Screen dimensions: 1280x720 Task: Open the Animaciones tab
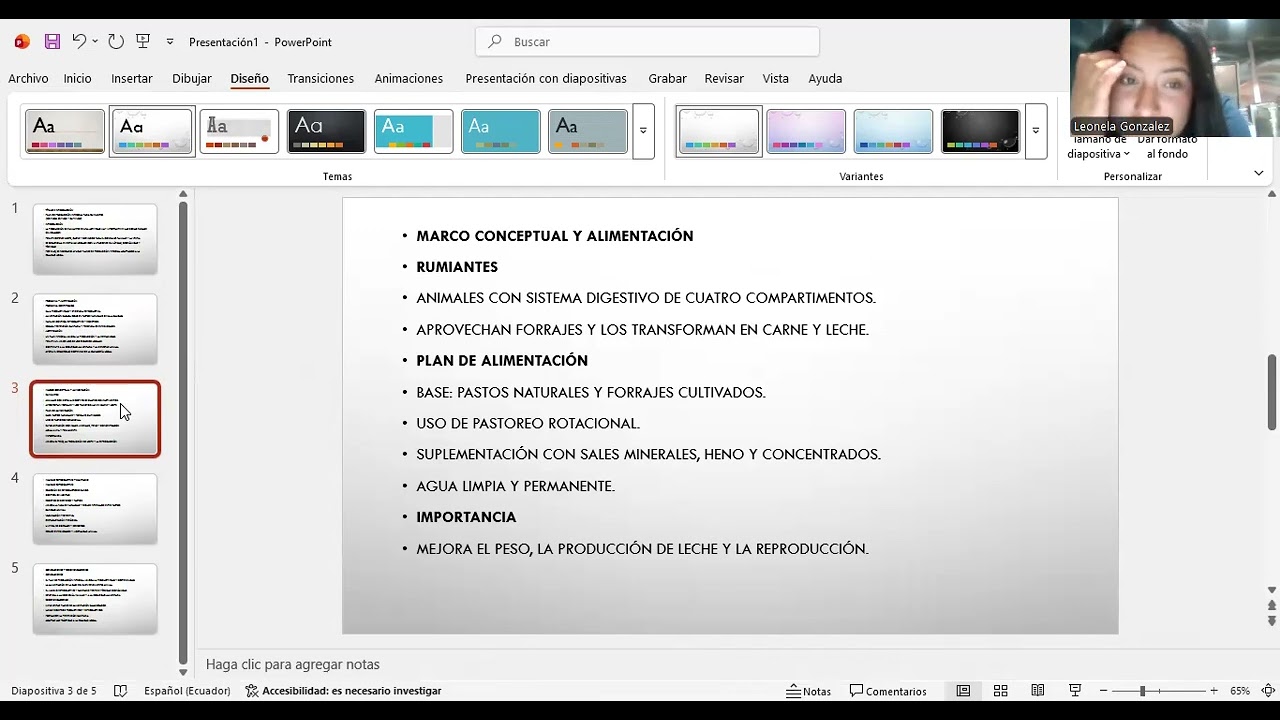tap(409, 78)
